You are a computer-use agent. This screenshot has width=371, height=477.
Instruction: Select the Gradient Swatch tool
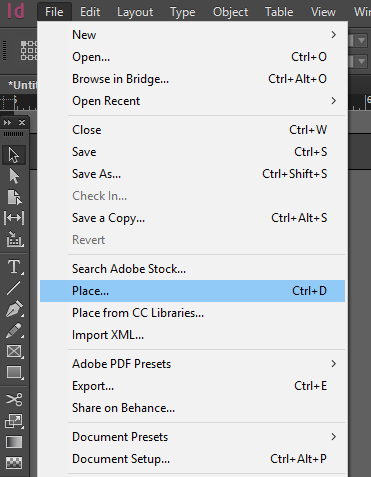(14, 442)
